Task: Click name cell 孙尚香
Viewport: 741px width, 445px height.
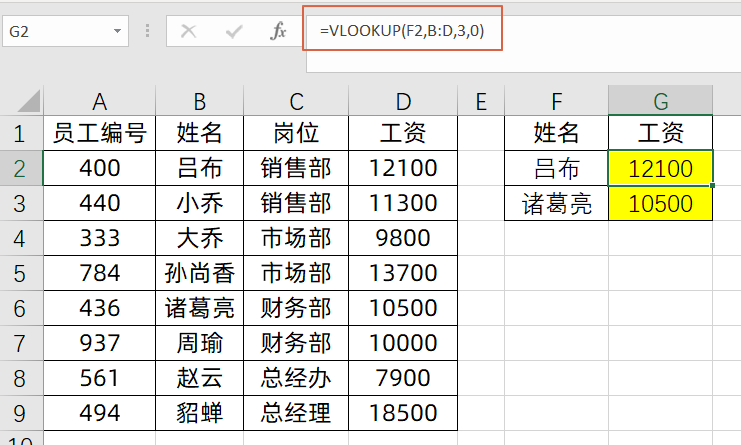Action: 199,273
